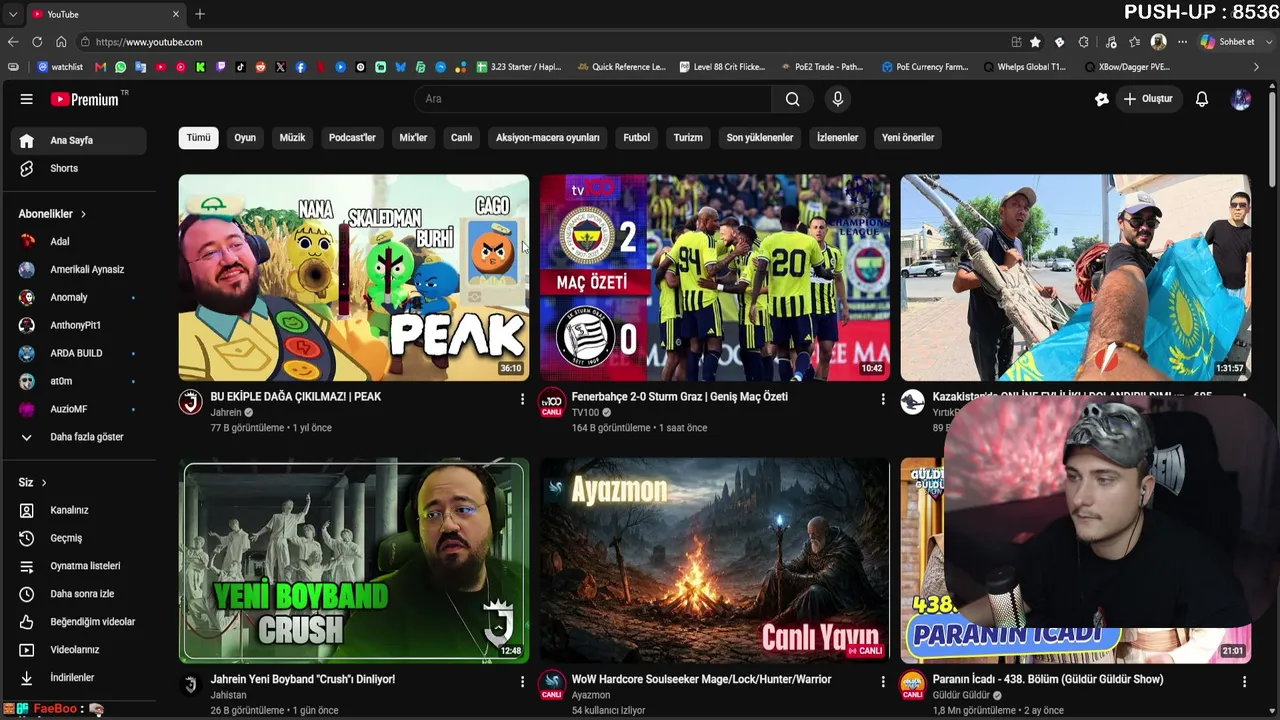Open Kanalınız in the sidebar

pyautogui.click(x=79, y=510)
